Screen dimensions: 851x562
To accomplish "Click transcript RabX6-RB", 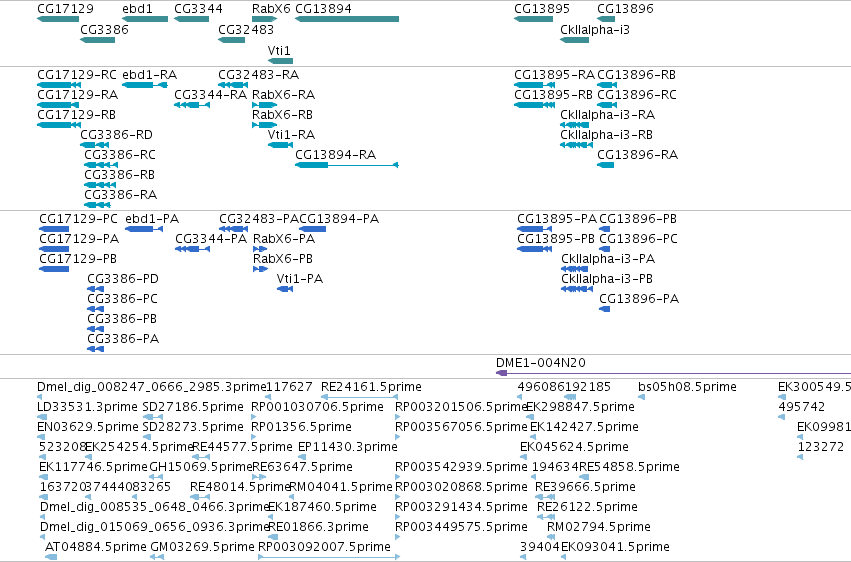I will point(282,114).
